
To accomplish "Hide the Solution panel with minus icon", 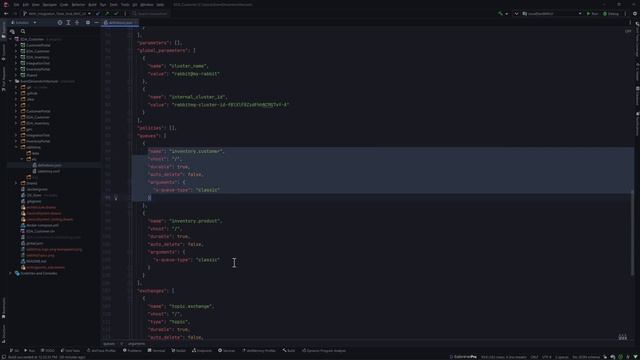I will pyautogui.click(x=96, y=22).
